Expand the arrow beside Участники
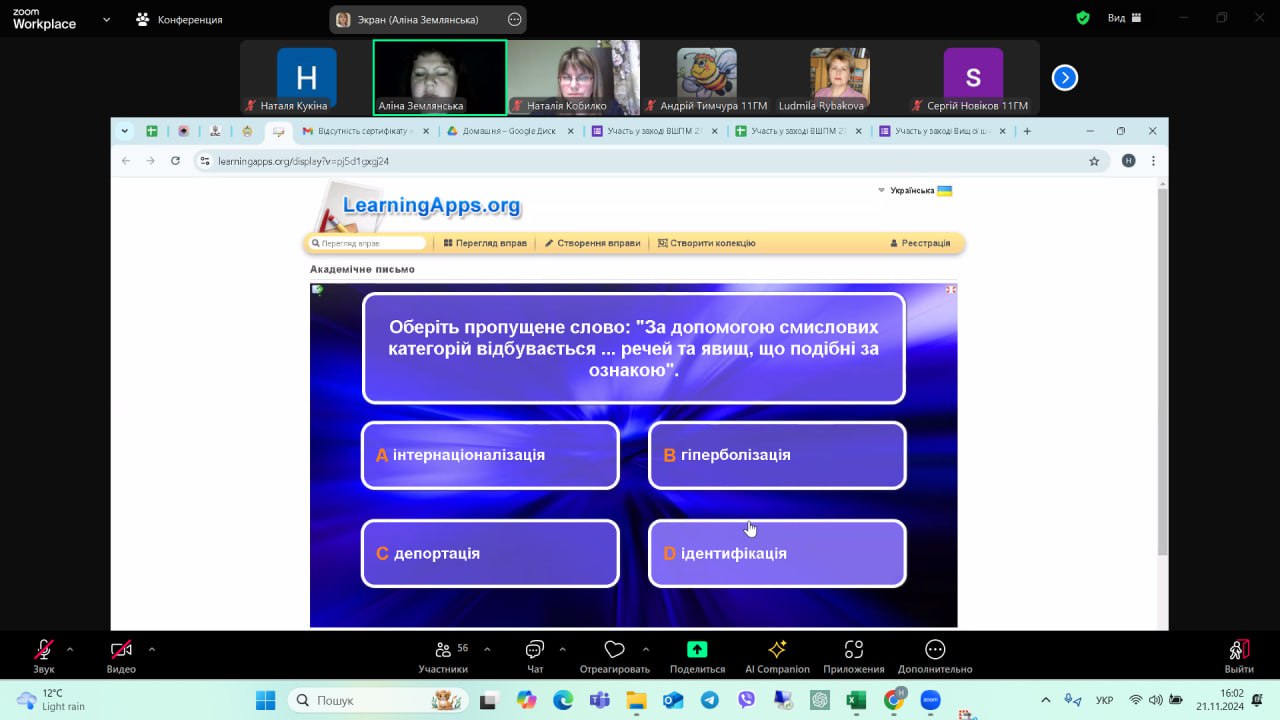This screenshot has width=1280, height=720. pos(487,649)
